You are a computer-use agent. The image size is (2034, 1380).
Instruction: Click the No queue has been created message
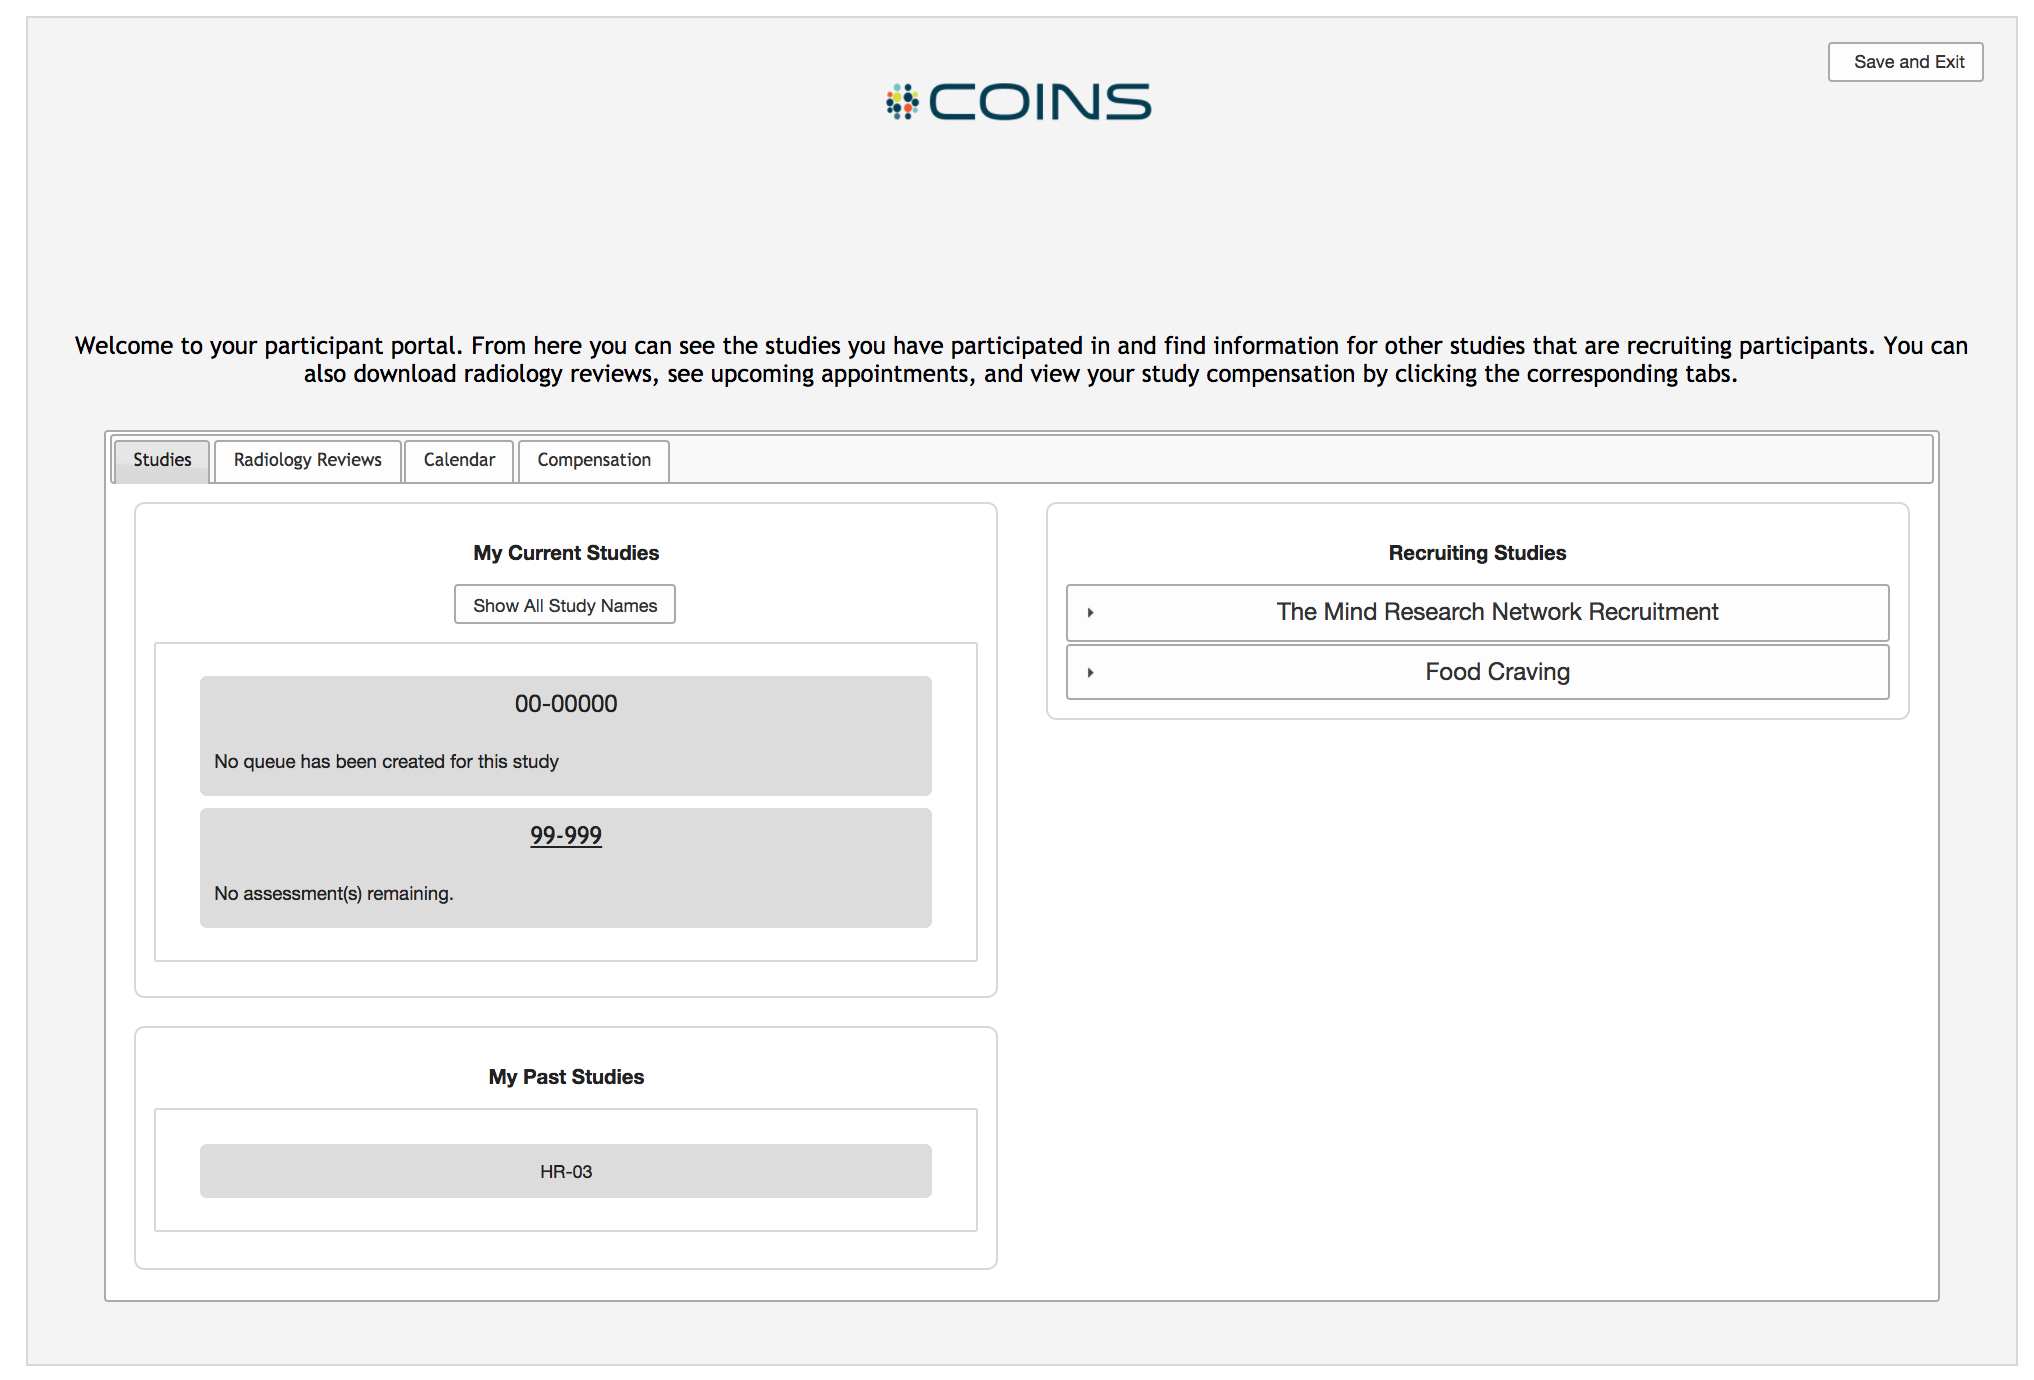pyautogui.click(x=386, y=762)
